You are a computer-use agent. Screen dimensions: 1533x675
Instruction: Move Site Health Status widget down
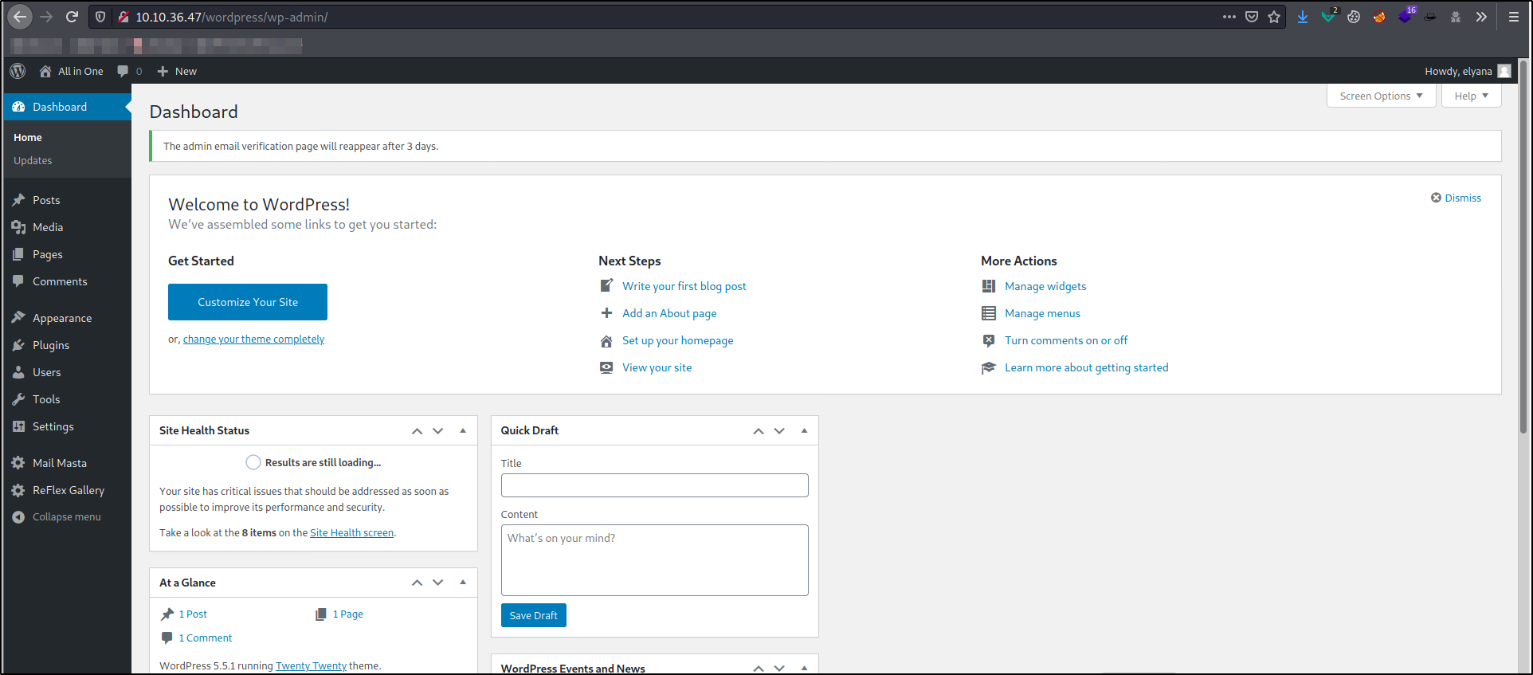click(x=438, y=431)
